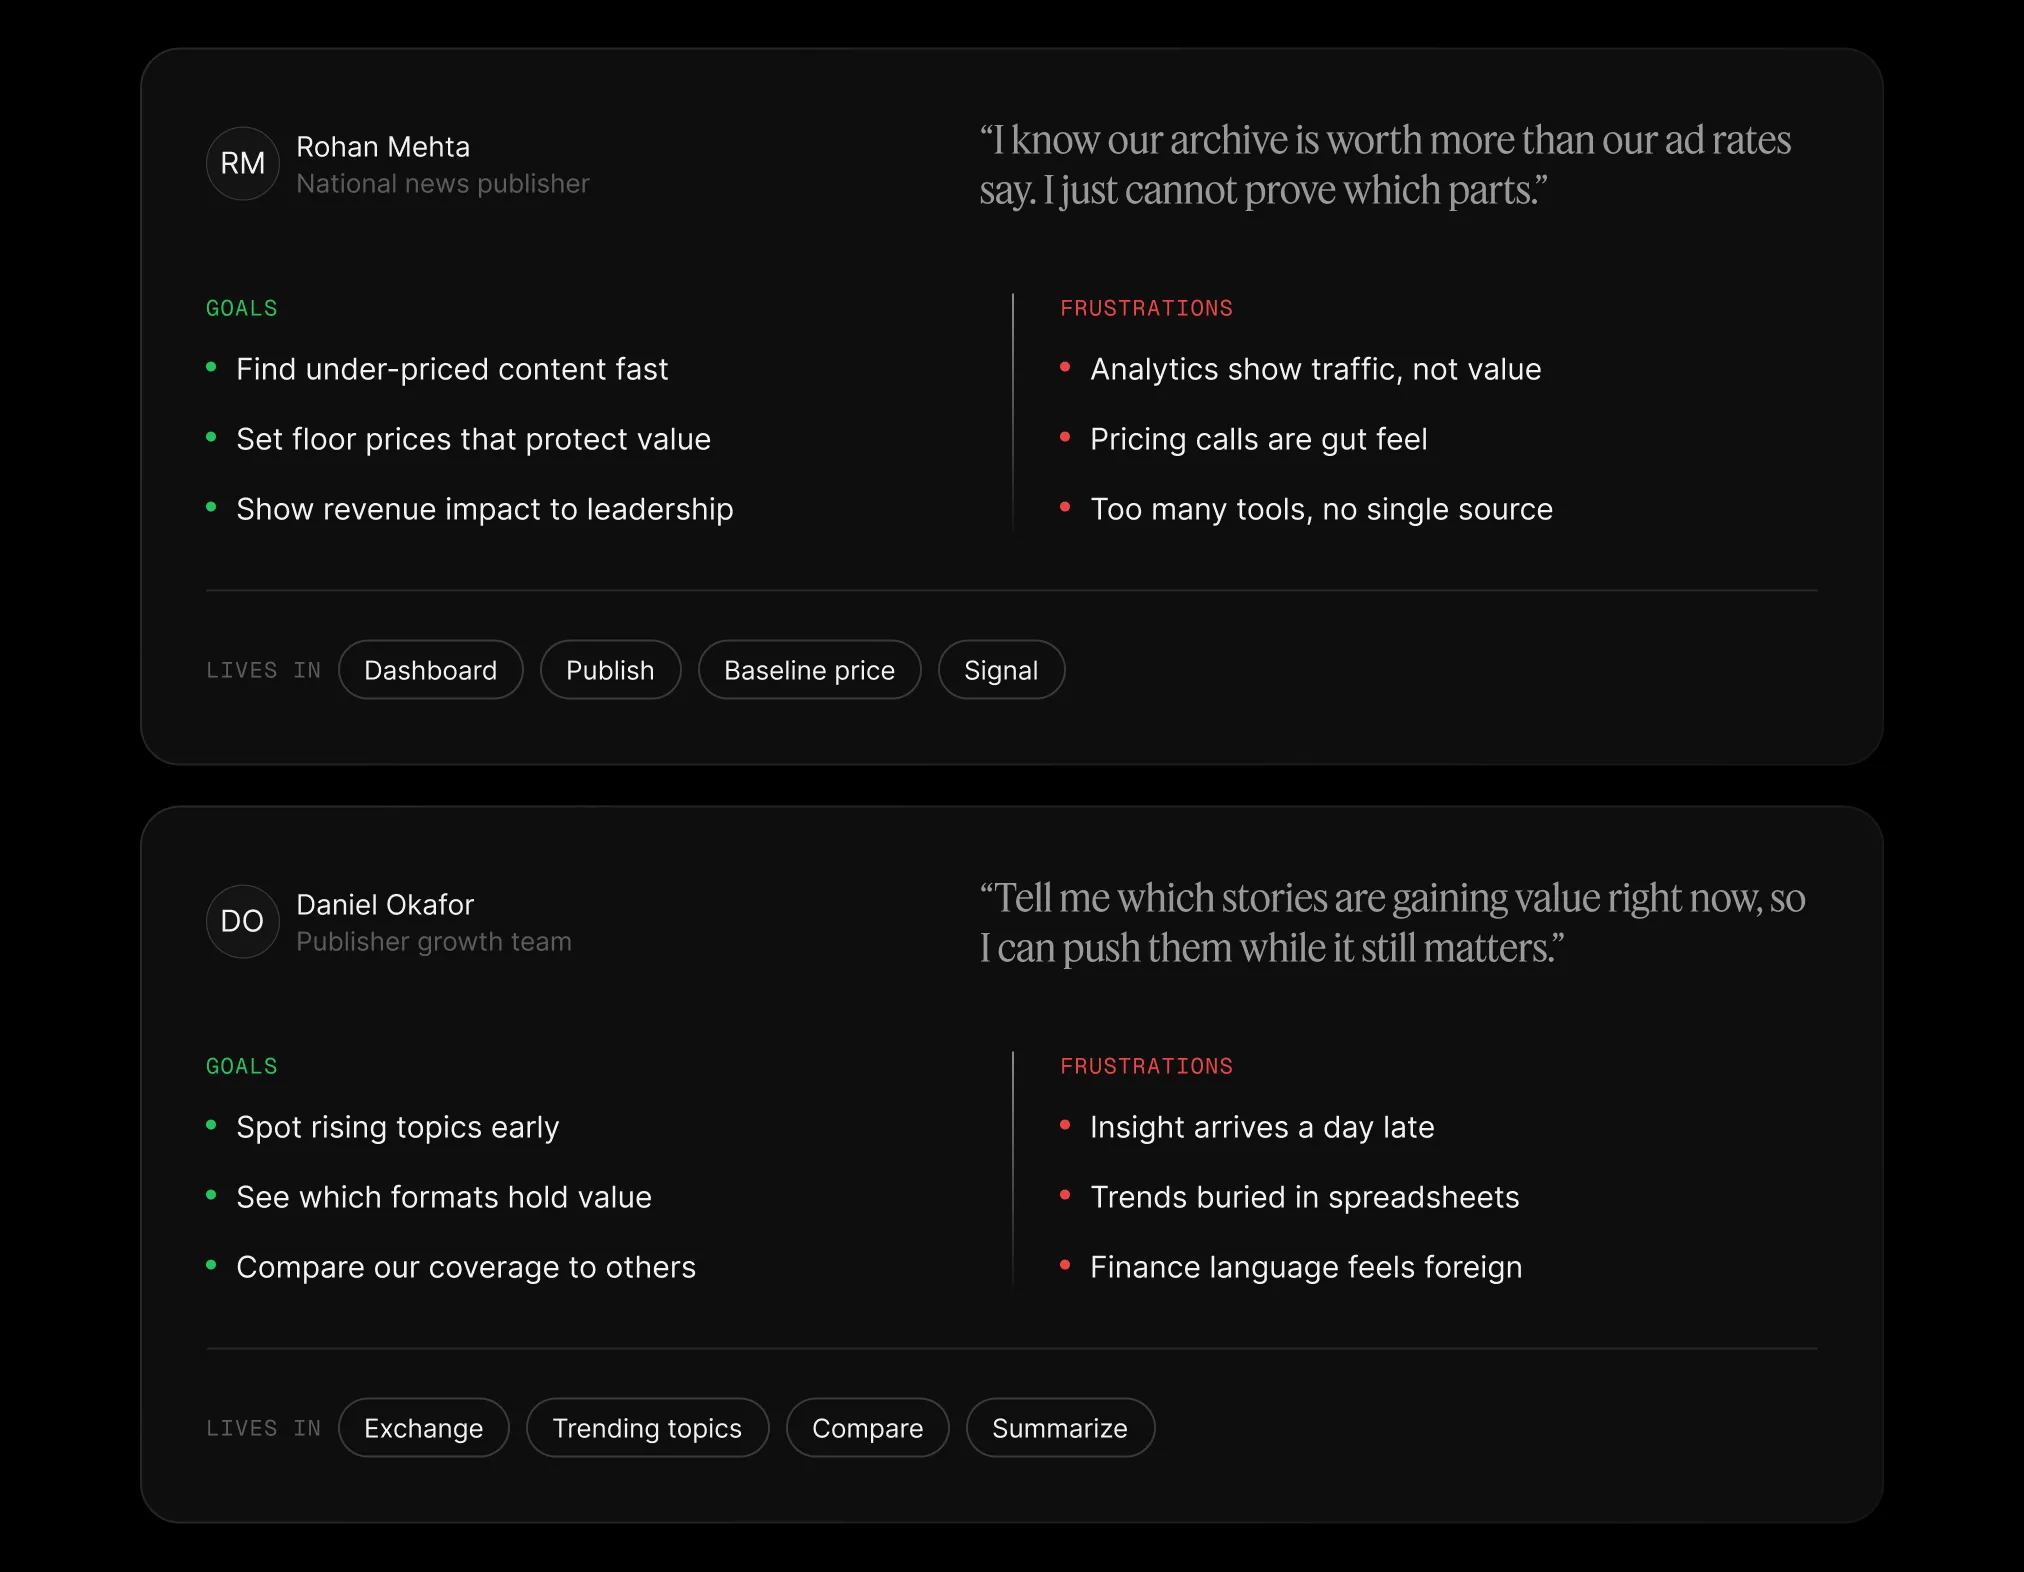
Task: Select 'Compare our coverage to others'
Action: [x=466, y=1267]
